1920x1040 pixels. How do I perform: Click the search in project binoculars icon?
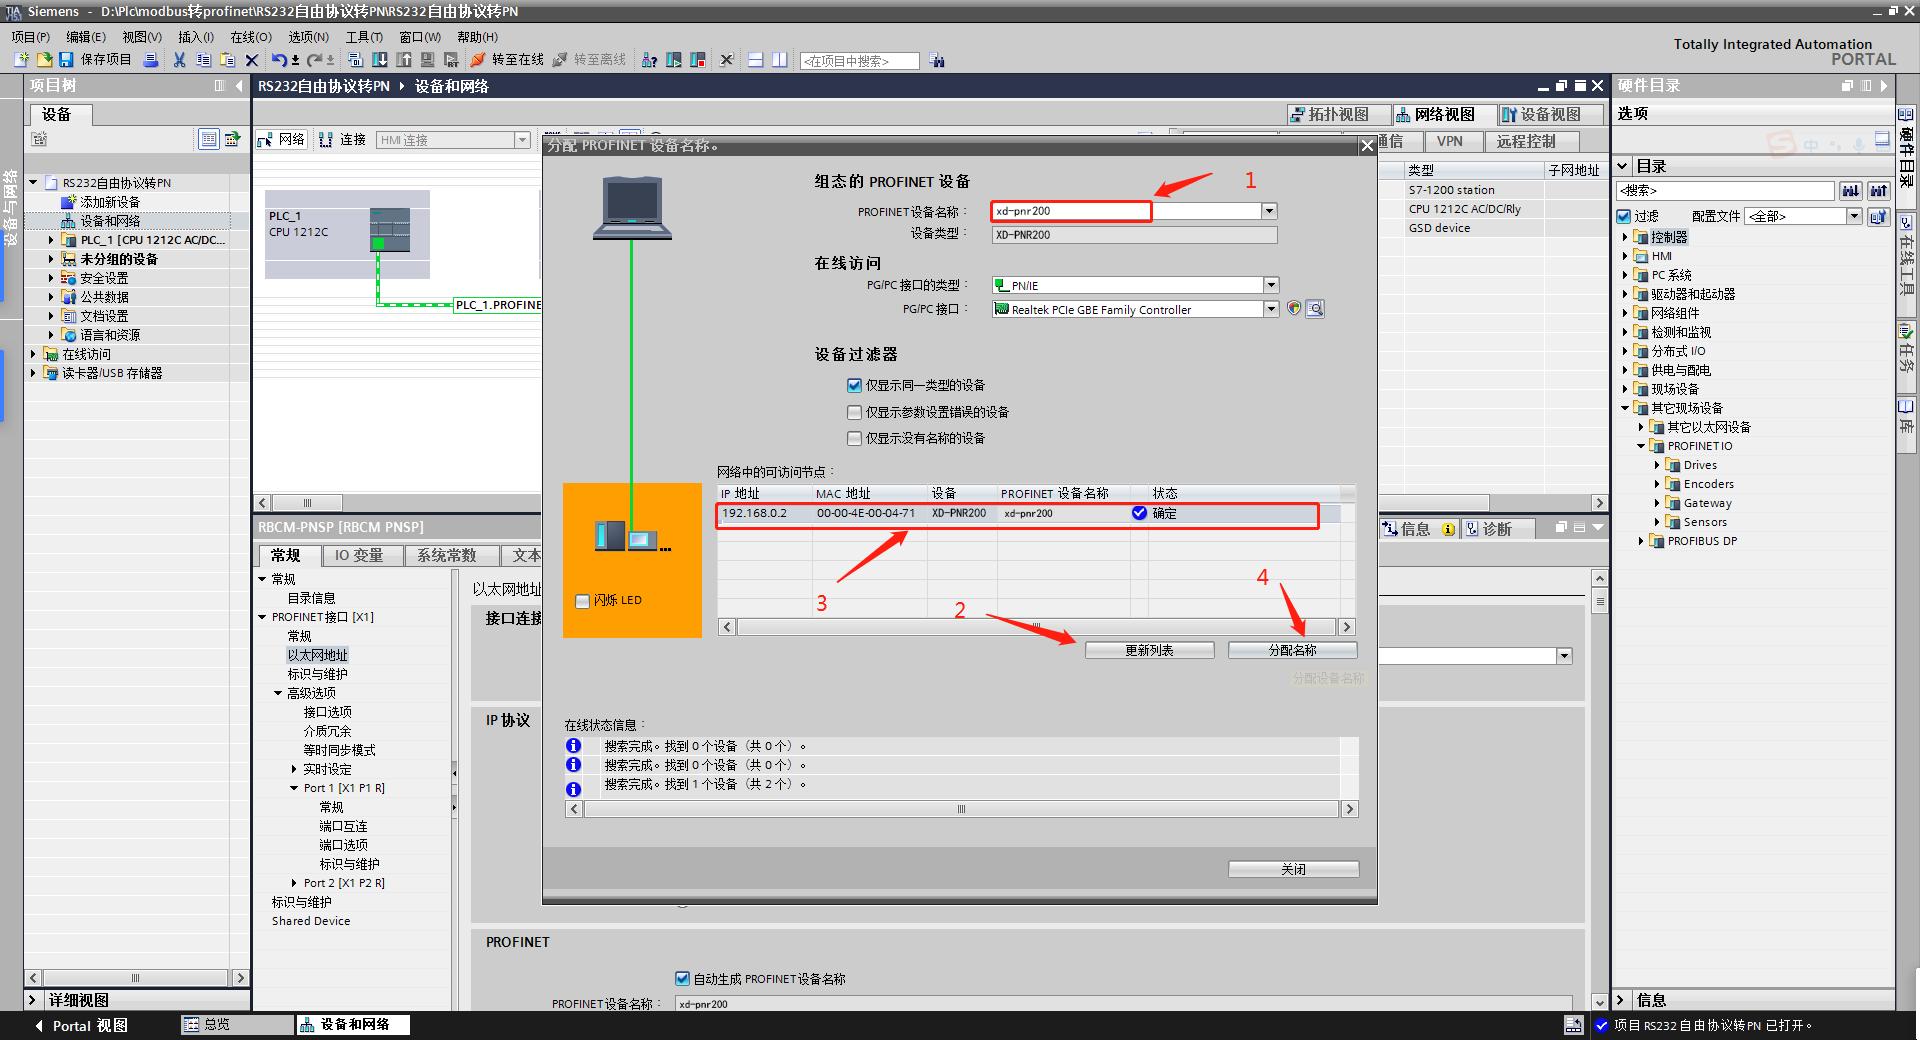pyautogui.click(x=936, y=60)
